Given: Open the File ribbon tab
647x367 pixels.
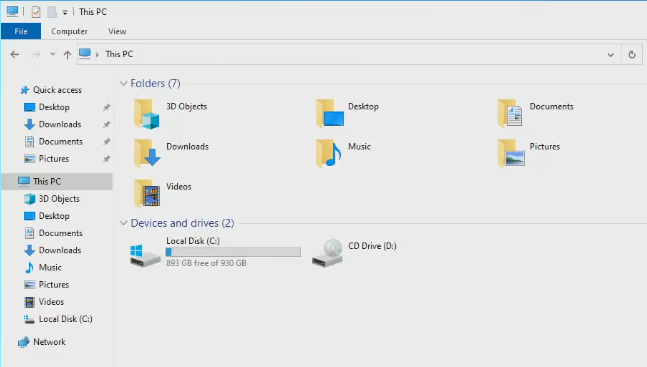Looking at the screenshot, I should click(x=21, y=31).
